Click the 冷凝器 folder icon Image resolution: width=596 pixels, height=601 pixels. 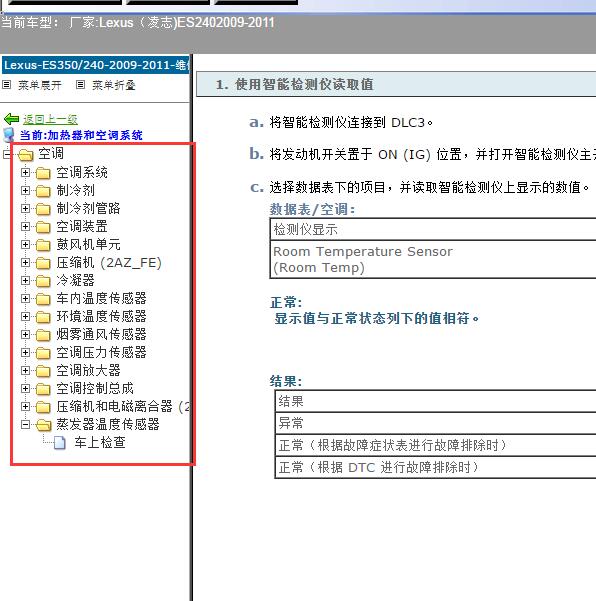(43, 281)
